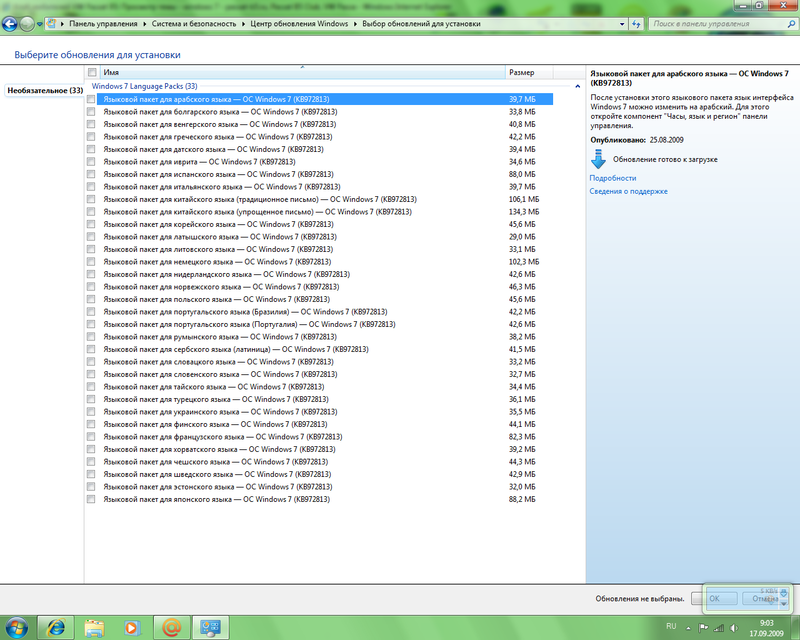800x640 pixels.
Task: Click the Control Panel icon in address bar
Action: pyautogui.click(x=51, y=23)
